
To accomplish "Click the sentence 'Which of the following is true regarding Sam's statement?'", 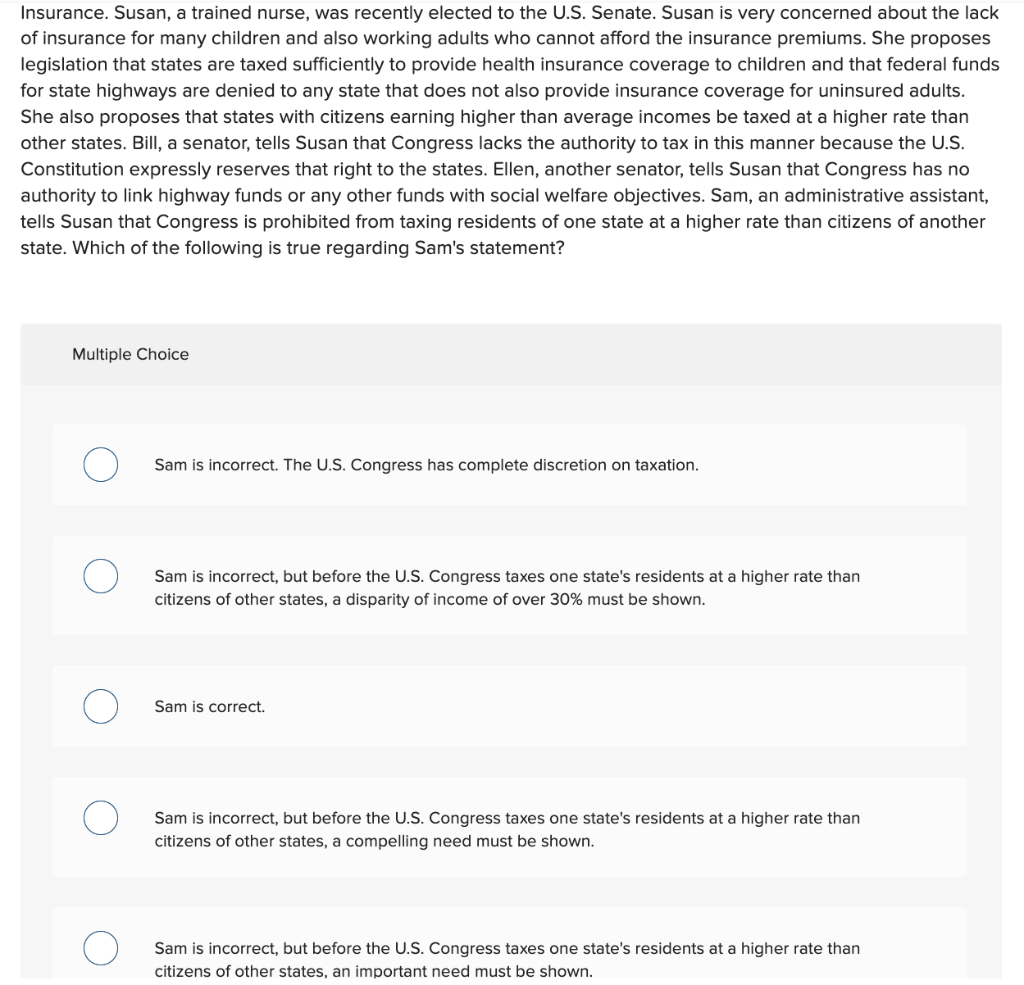I will point(319,248).
